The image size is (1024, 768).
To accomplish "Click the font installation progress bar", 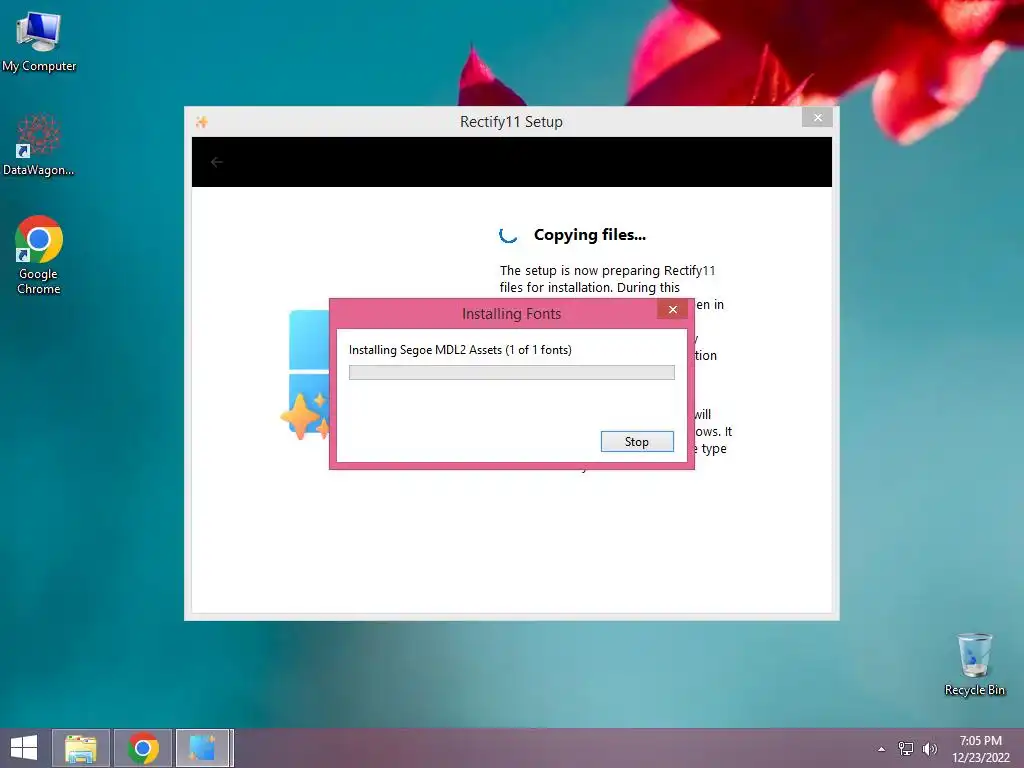I will (x=511, y=372).
